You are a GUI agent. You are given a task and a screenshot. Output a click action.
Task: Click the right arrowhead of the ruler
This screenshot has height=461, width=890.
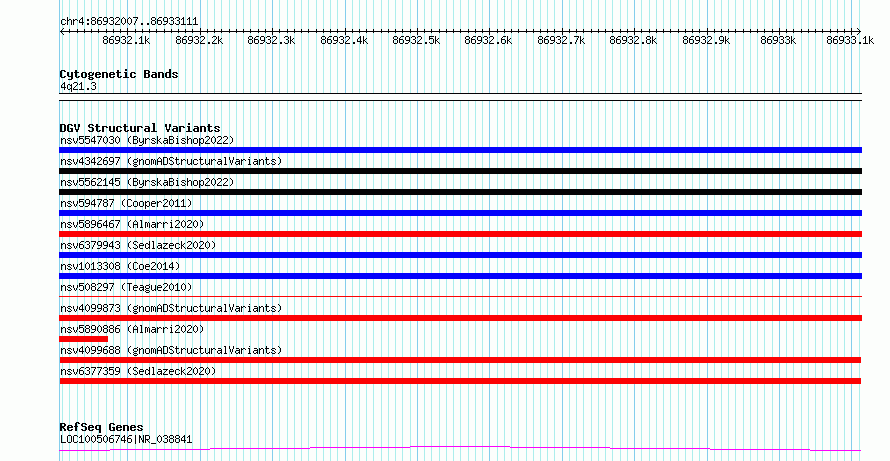[x=859, y=32]
